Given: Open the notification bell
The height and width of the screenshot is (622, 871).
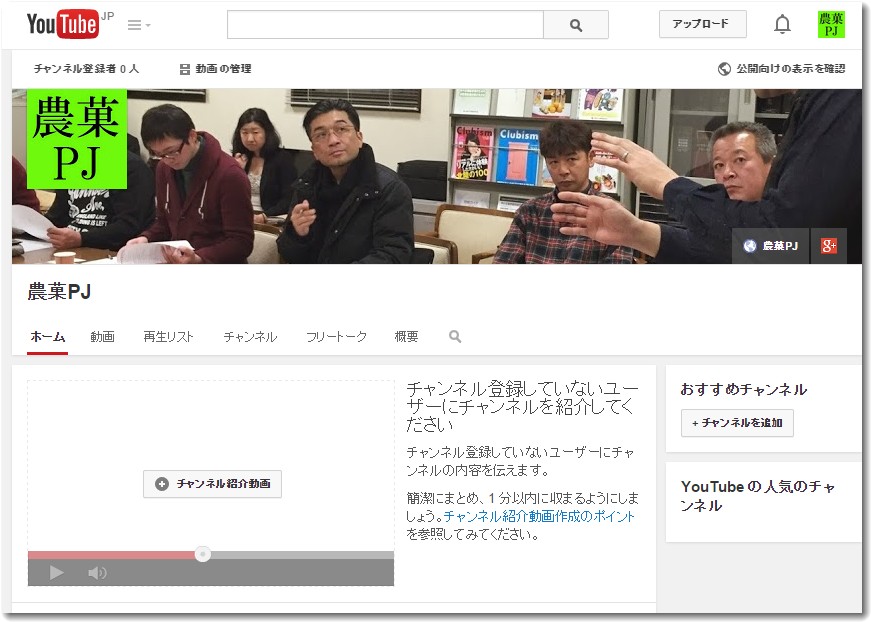Looking at the screenshot, I should click(781, 23).
